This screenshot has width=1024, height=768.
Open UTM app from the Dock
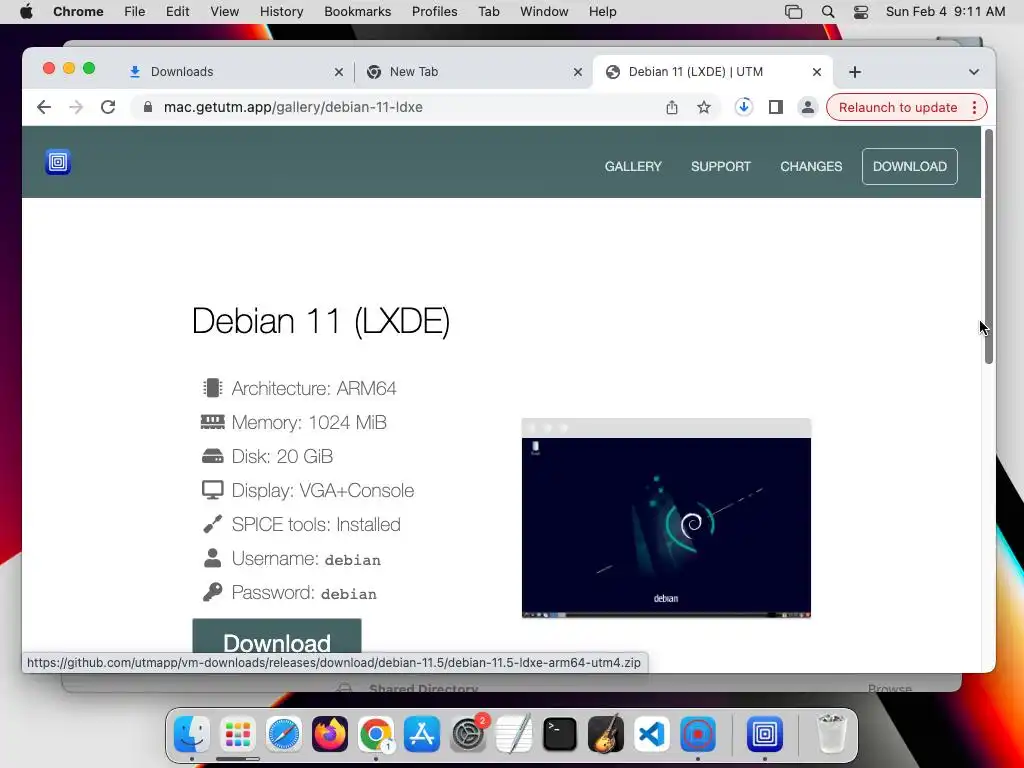pos(765,734)
